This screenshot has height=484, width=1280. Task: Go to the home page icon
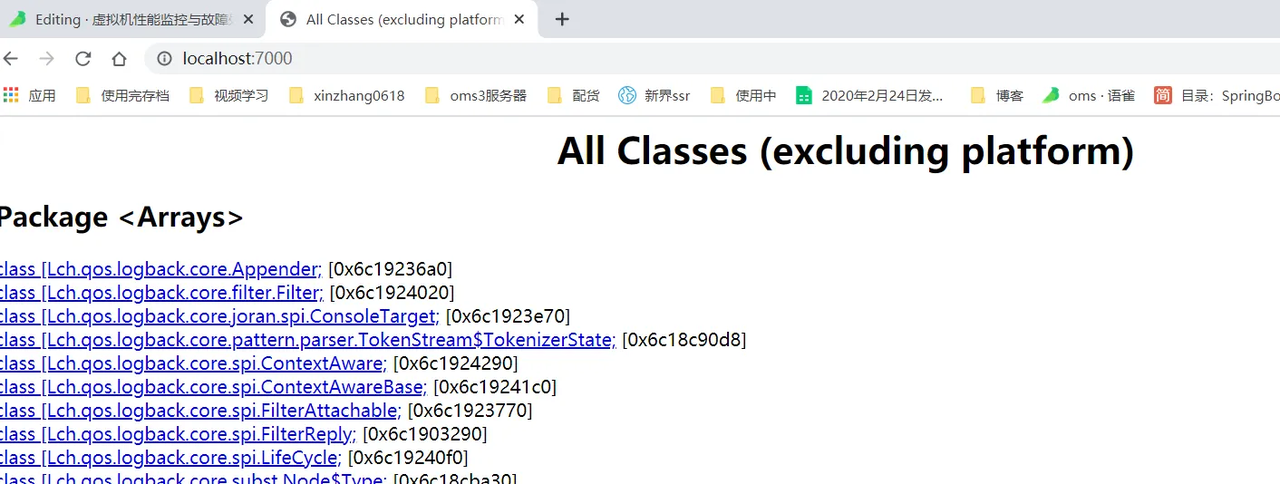119,59
